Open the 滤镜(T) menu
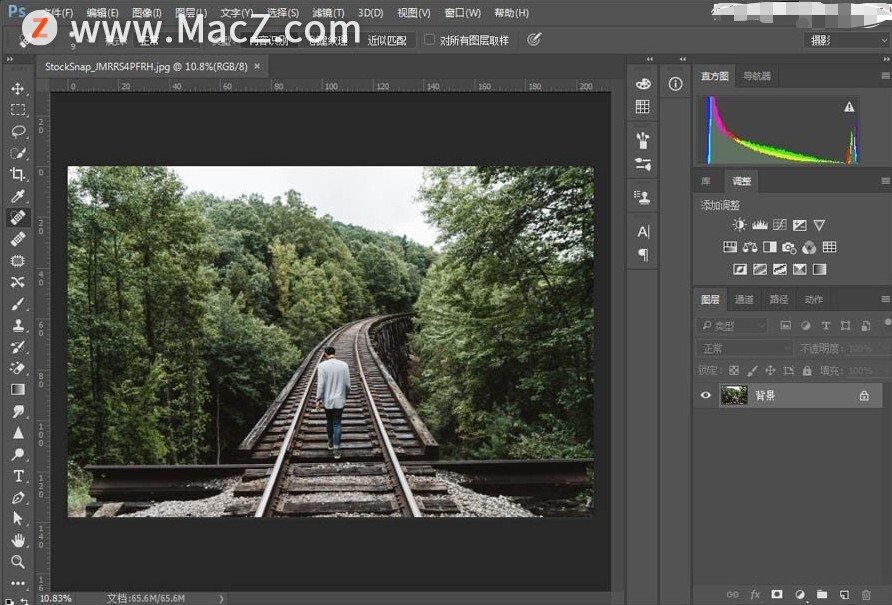Viewport: 892px width, 605px height. 328,13
